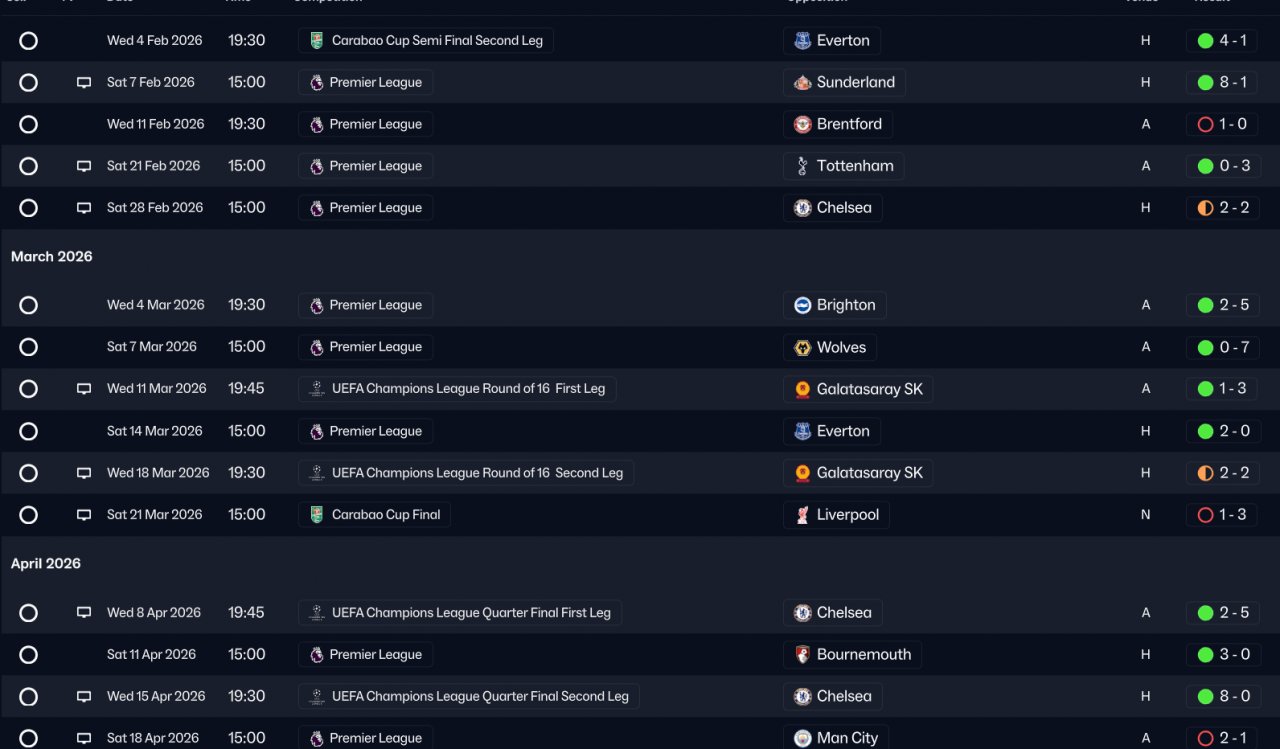Click the Sat 28 Feb 2026 fixture date
Image resolution: width=1280 pixels, height=749 pixels.
click(x=153, y=208)
